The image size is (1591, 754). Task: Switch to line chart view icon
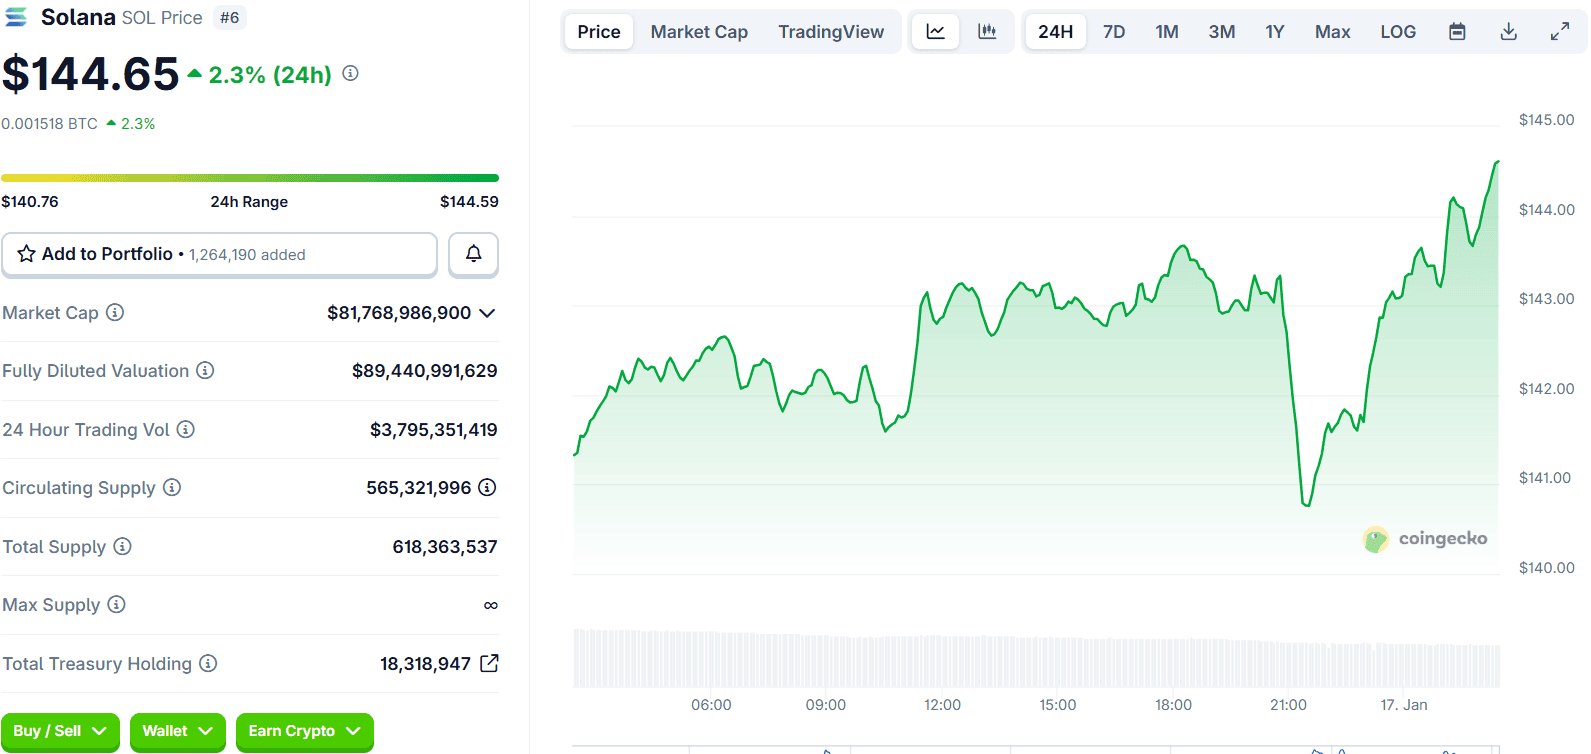pos(935,32)
